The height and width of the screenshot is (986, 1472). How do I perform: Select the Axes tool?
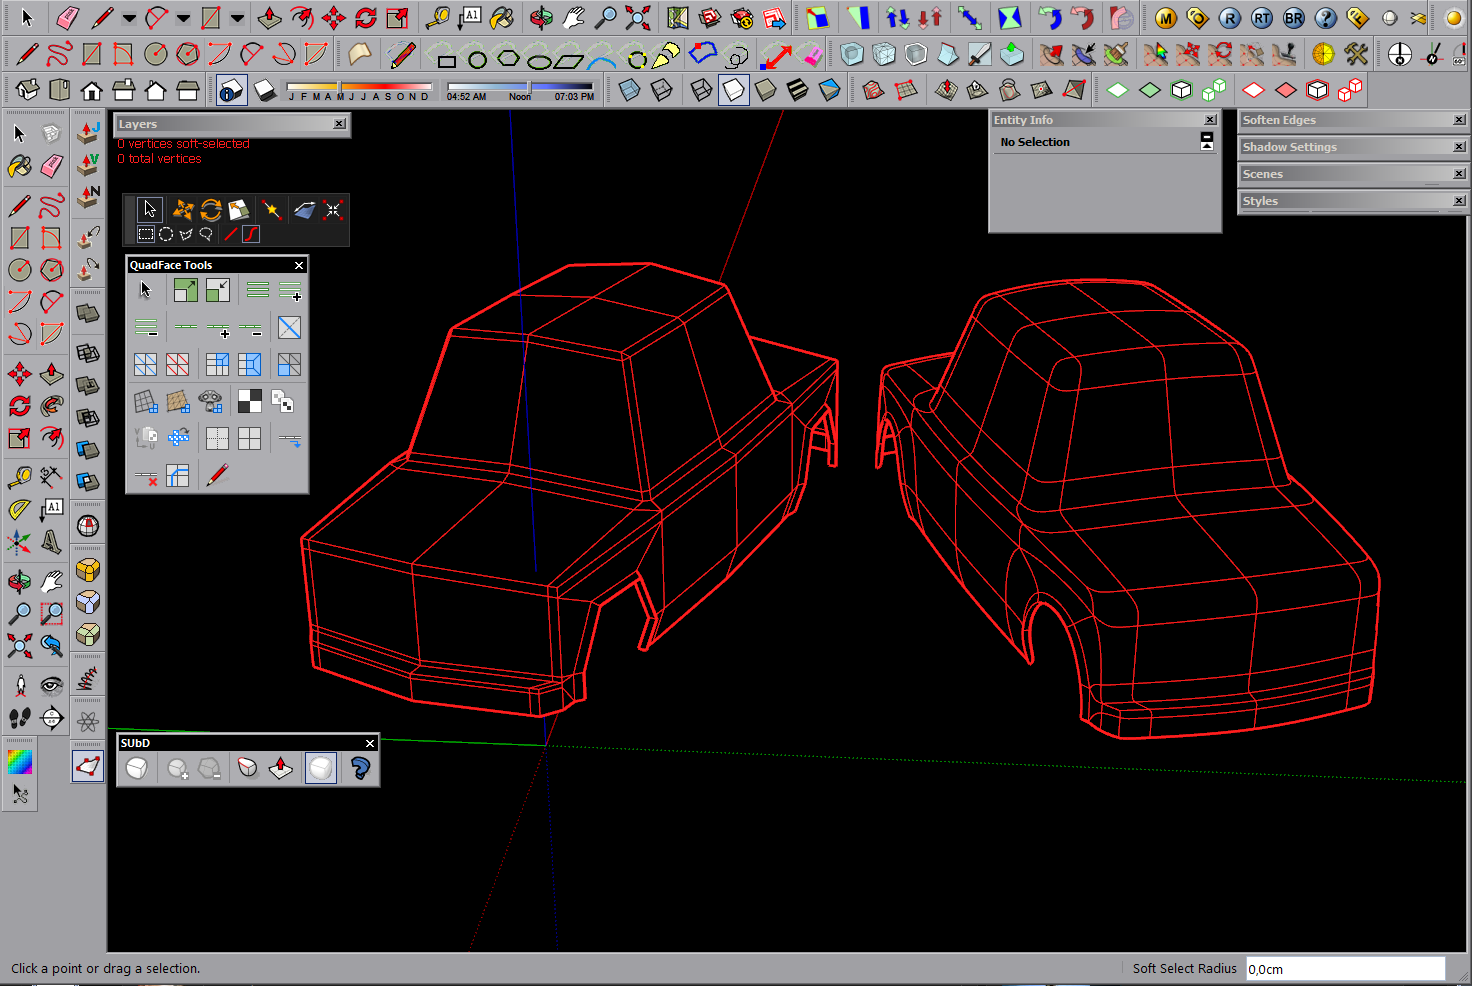point(19,542)
